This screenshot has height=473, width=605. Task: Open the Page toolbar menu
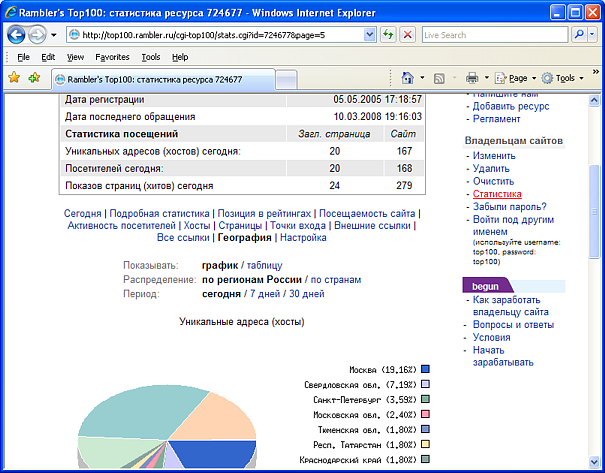(x=515, y=78)
